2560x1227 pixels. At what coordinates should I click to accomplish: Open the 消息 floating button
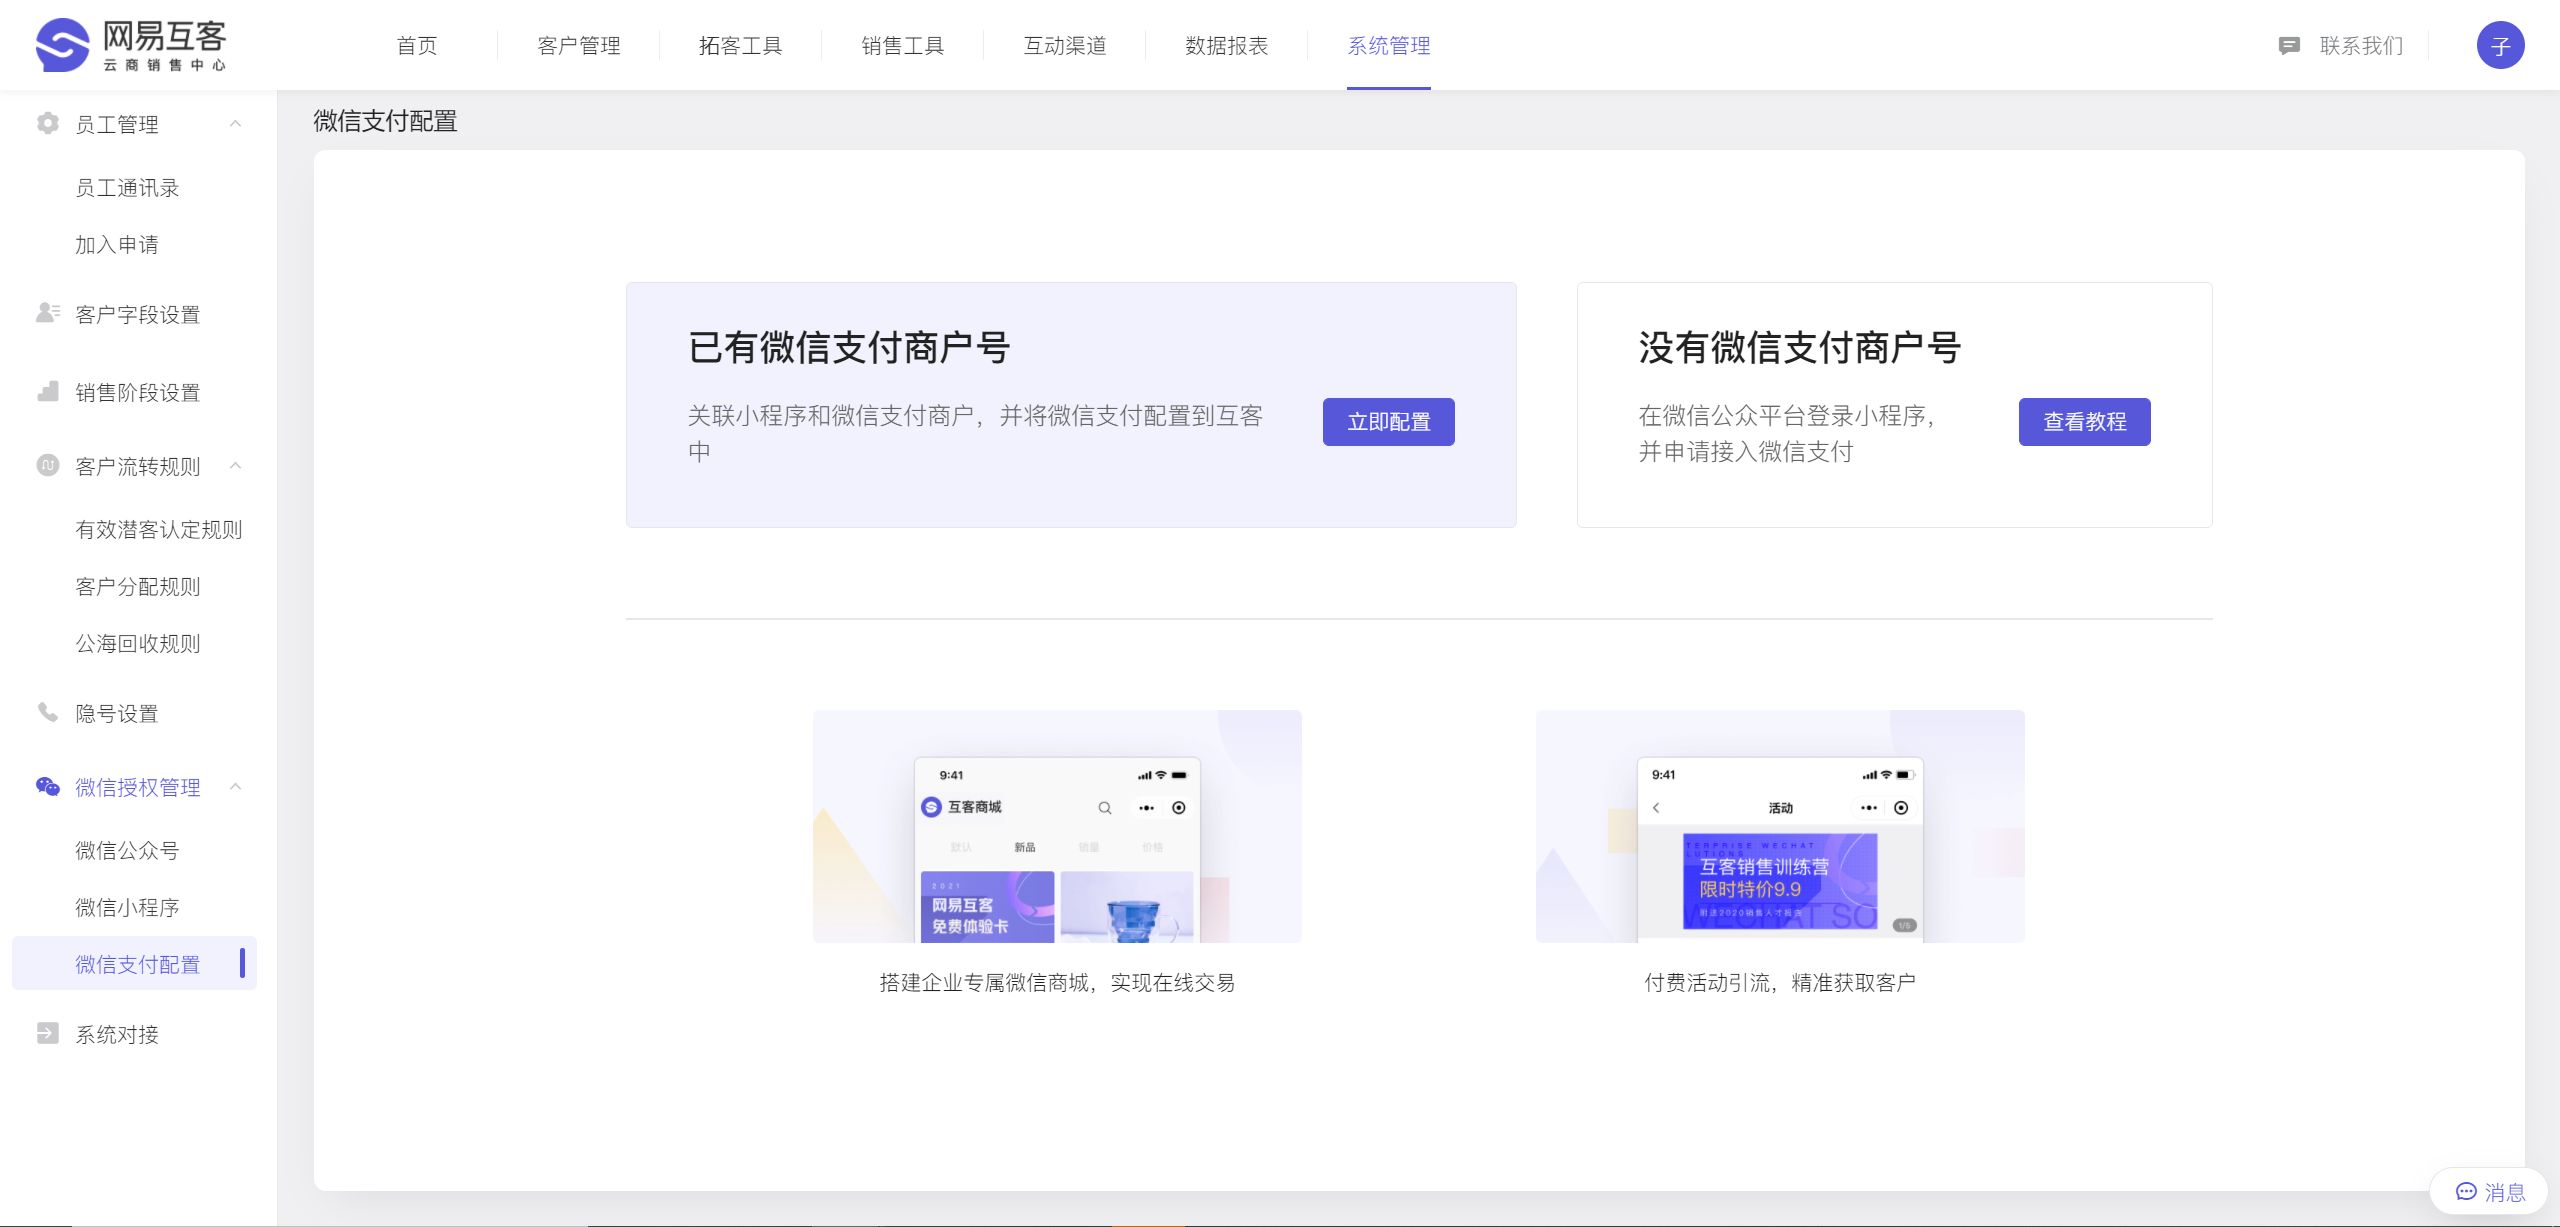click(2489, 1192)
